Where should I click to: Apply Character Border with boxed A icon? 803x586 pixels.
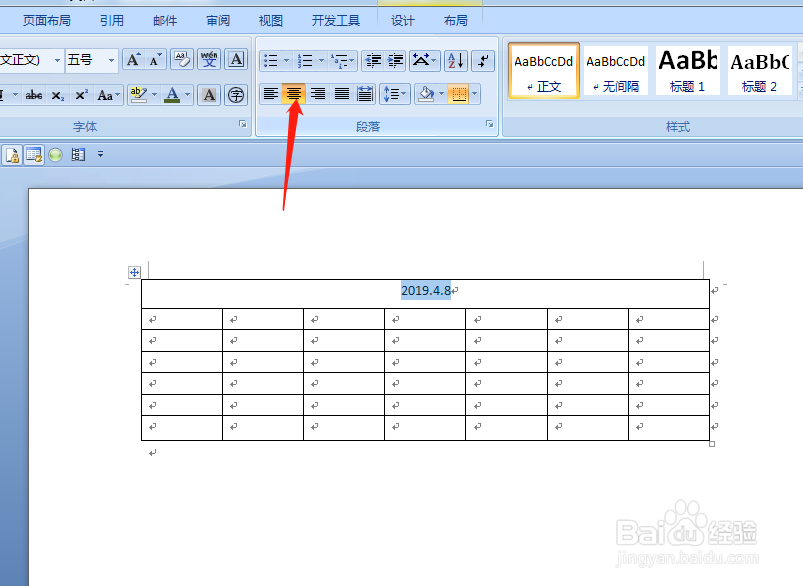point(236,60)
